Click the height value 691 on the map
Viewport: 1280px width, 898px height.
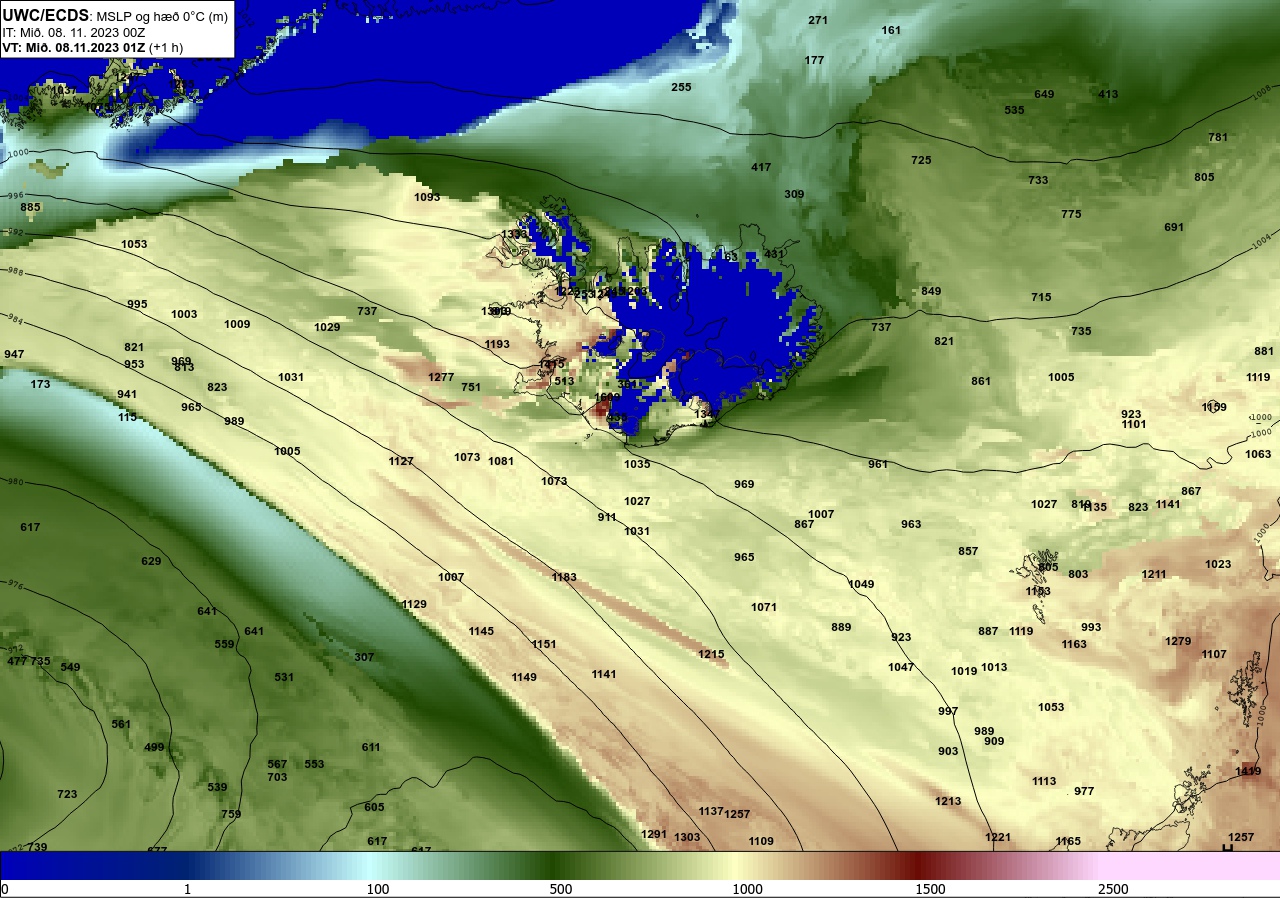coord(1174,227)
